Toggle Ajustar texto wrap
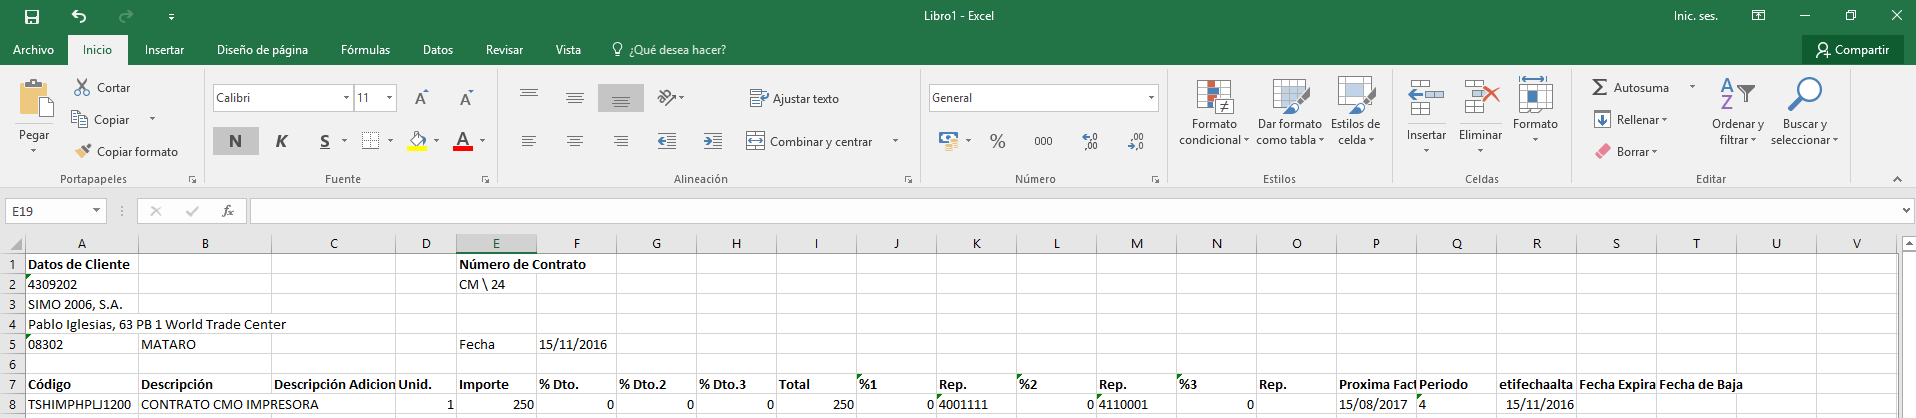This screenshot has width=1916, height=418. (x=795, y=98)
